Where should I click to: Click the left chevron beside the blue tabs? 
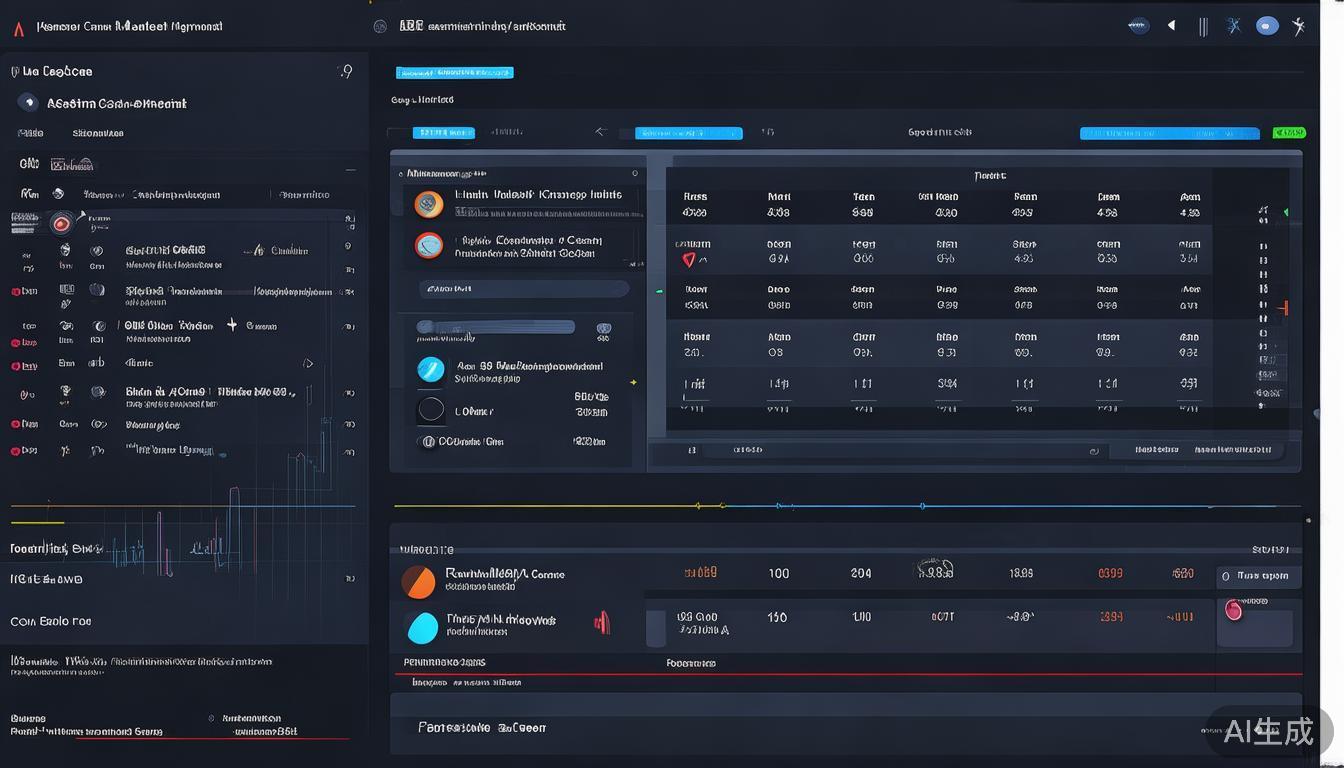600,132
